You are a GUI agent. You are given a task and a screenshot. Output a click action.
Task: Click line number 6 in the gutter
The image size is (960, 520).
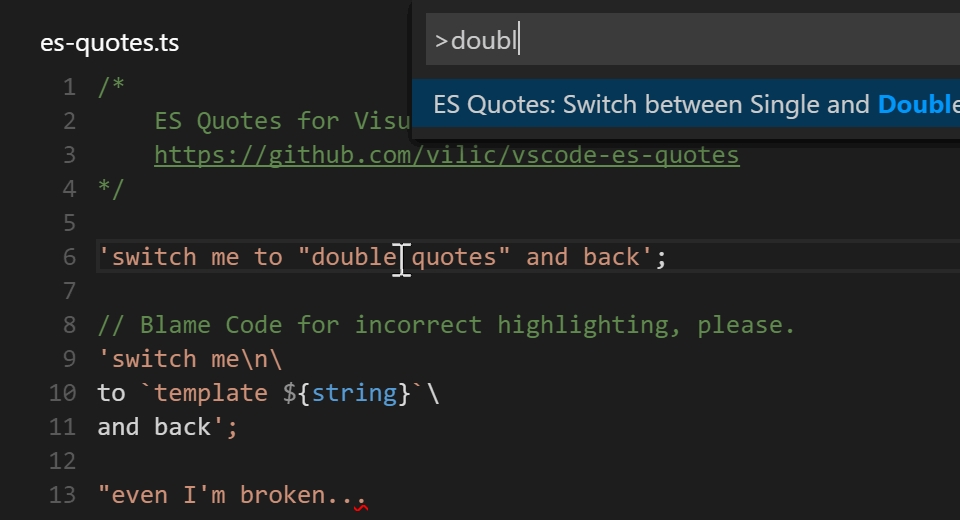tap(68, 257)
